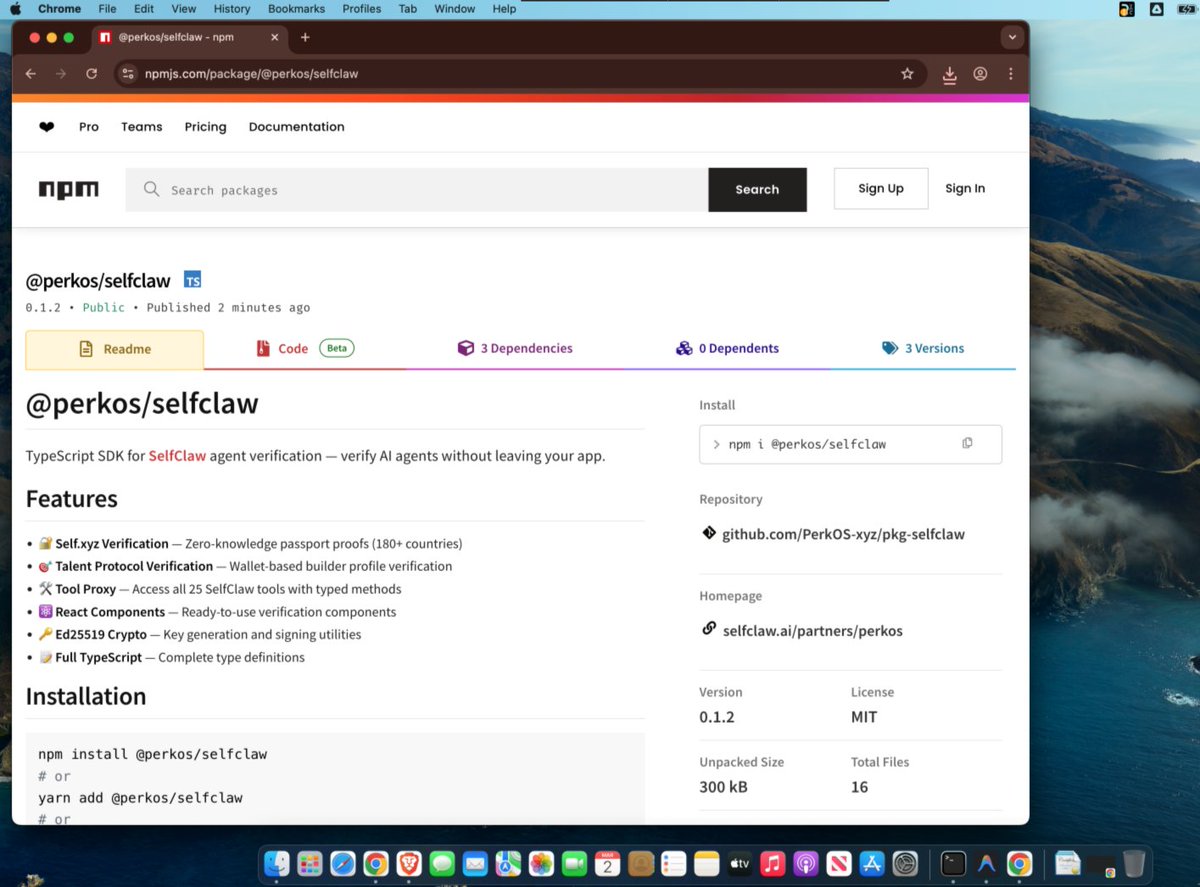Open the File menu
The image size is (1200, 887).
coord(107,9)
